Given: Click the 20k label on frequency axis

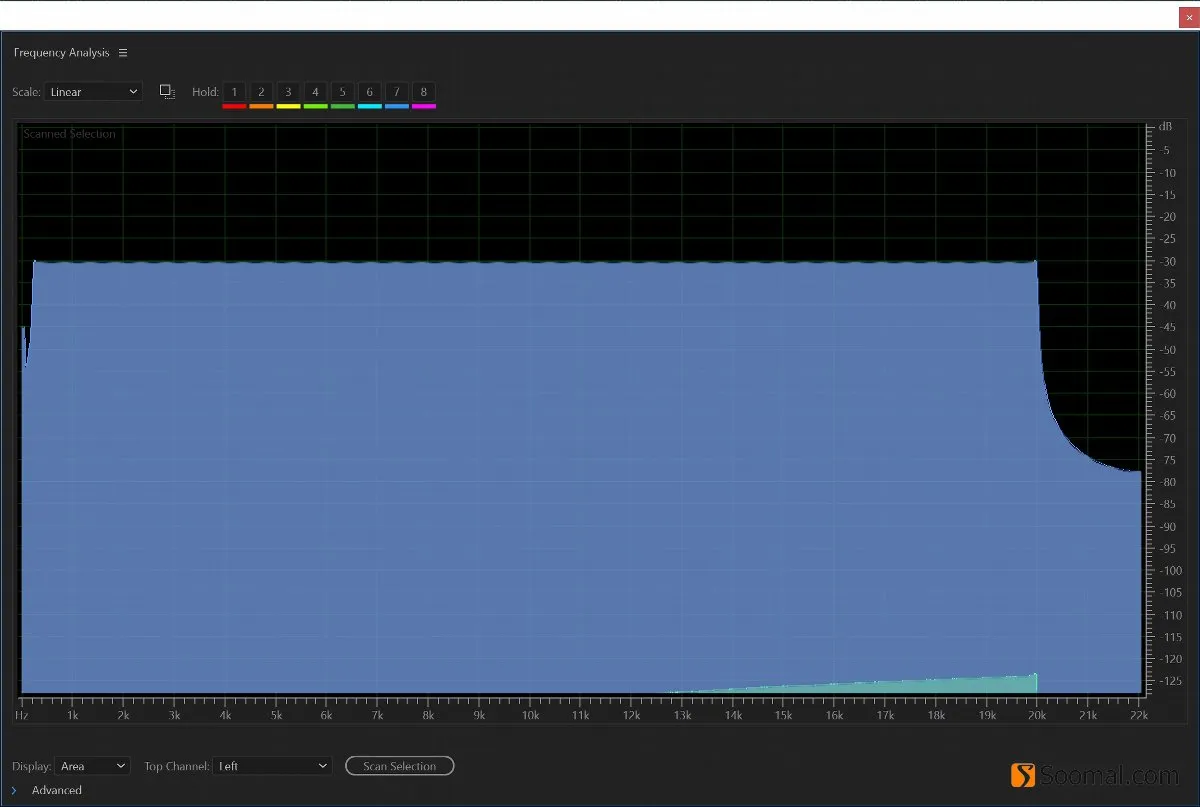Looking at the screenshot, I should (1038, 716).
